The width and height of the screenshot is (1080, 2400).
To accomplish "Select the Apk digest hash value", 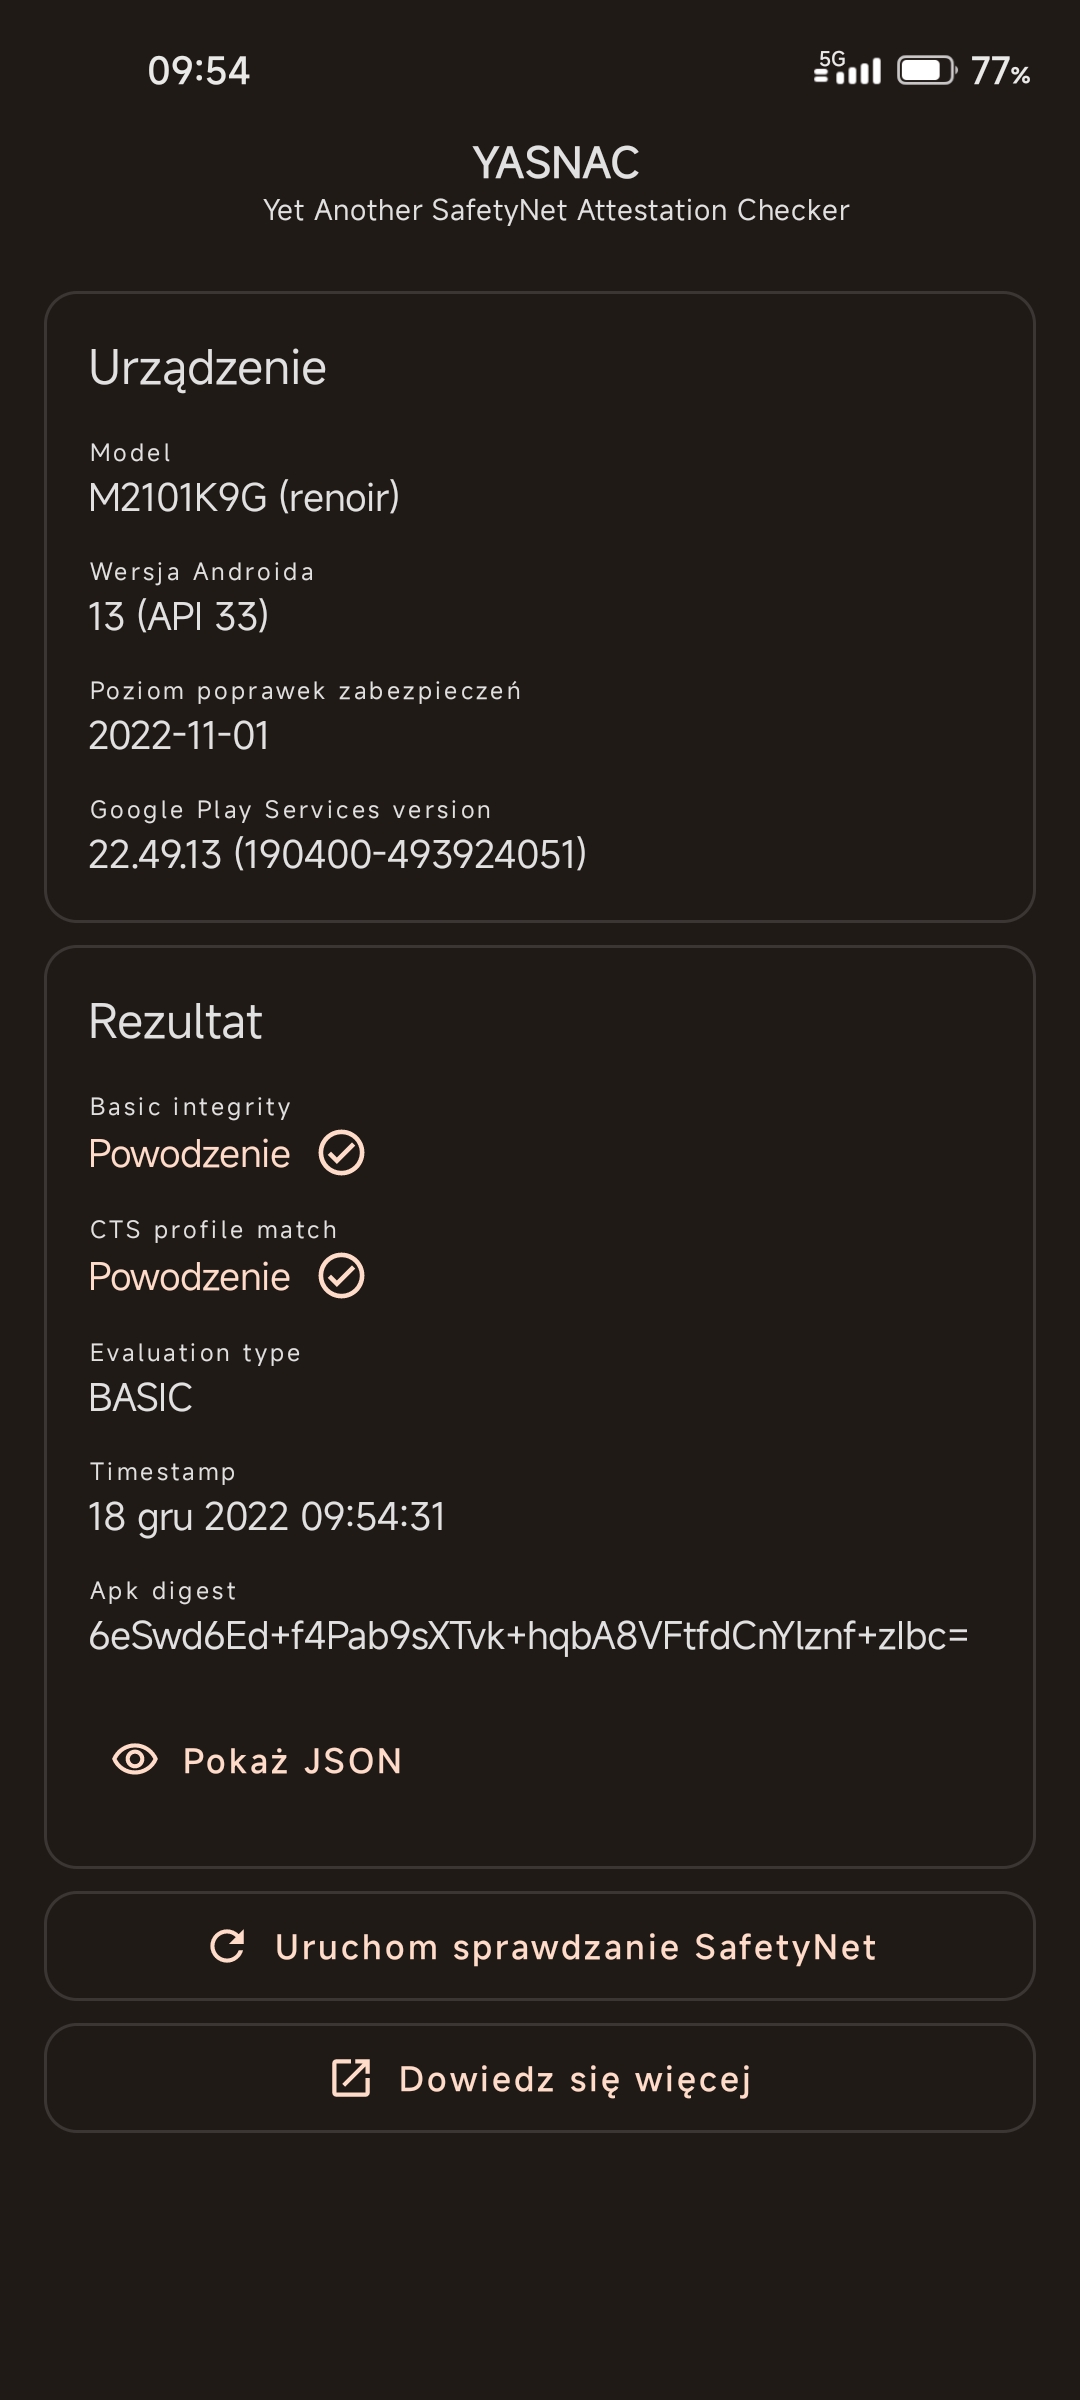I will (528, 1636).
